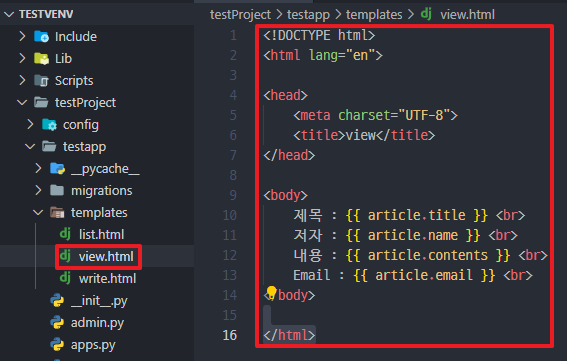Click the Lib folder icon
Viewport: 567px width, 361px height.
click(41, 58)
